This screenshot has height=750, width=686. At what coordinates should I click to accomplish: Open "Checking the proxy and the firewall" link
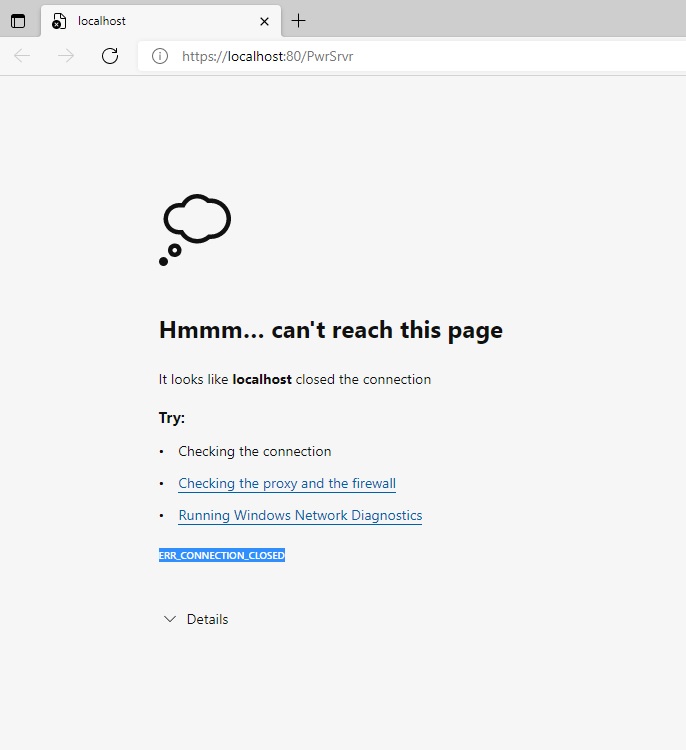(286, 484)
